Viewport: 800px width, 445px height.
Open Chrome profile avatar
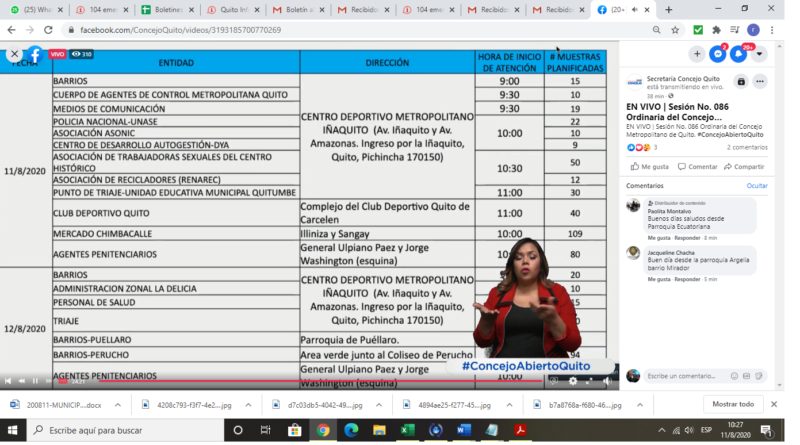[x=753, y=30]
